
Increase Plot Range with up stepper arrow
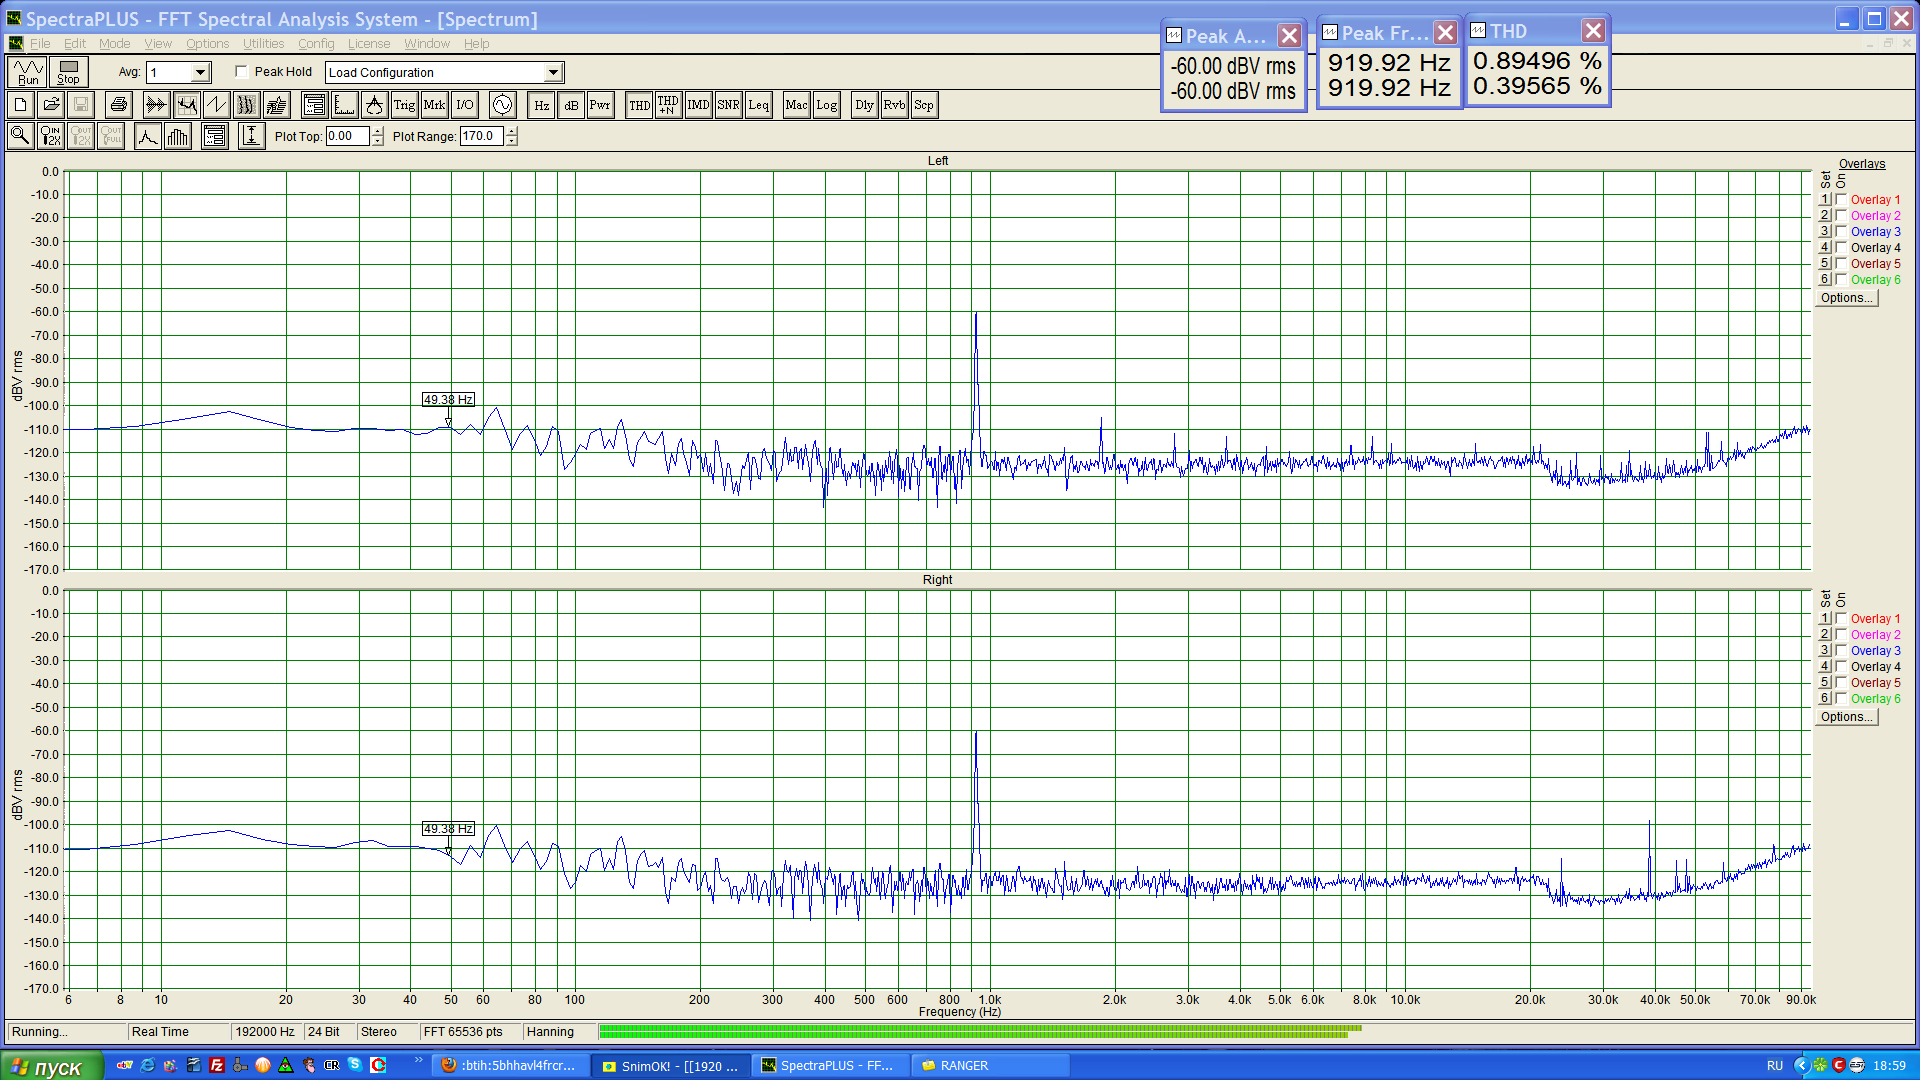(x=512, y=131)
